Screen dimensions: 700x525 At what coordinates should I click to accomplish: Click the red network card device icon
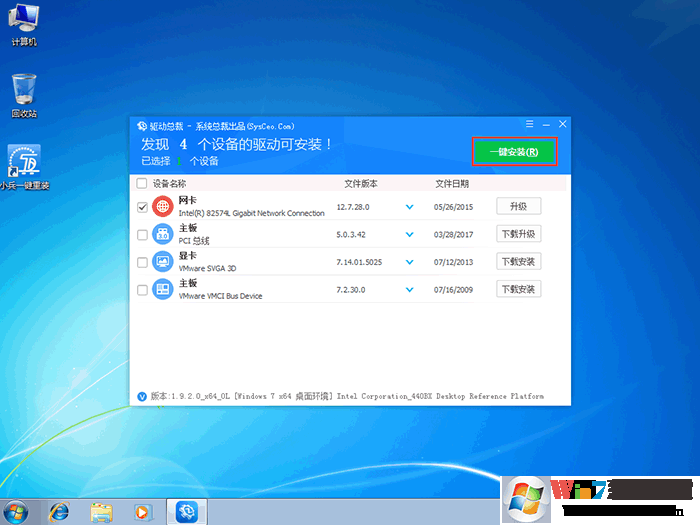click(x=162, y=207)
